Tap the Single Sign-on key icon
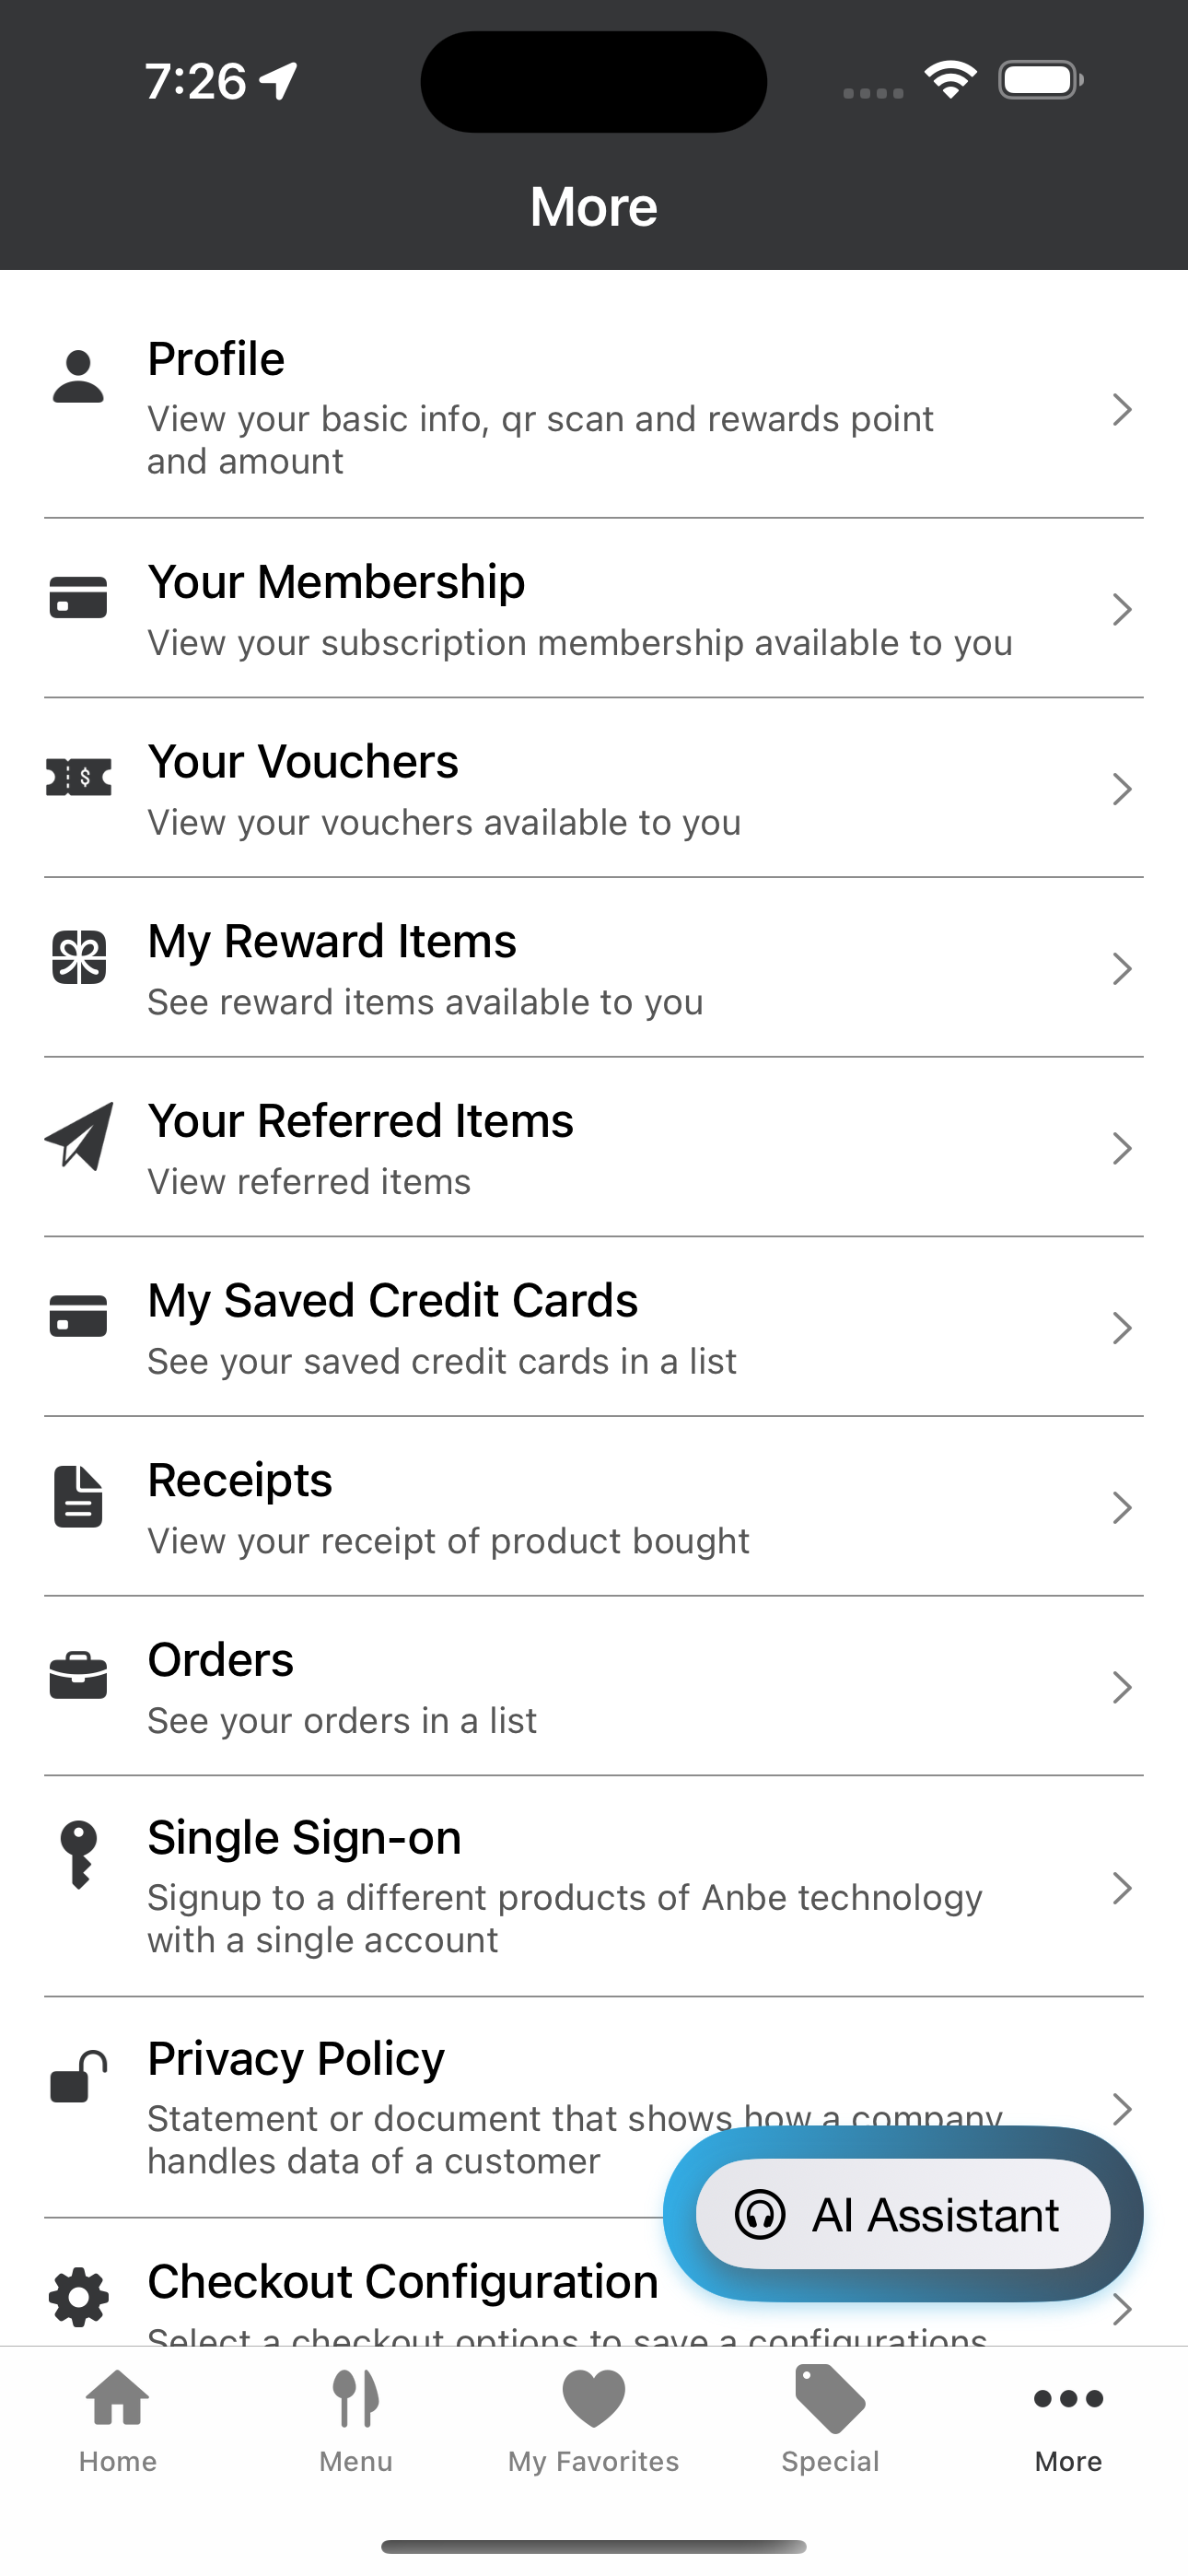This screenshot has width=1188, height=2576. (x=78, y=1854)
